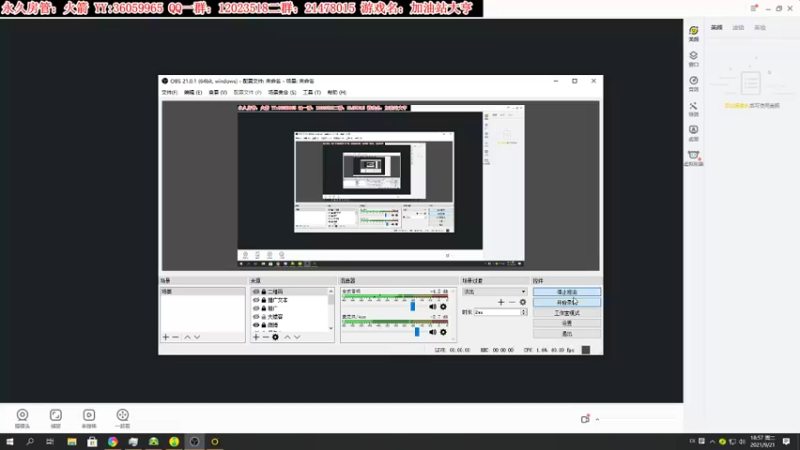Open the beauty (美颜) sidebar panel icon
This screenshot has height=450, width=800.
point(693,33)
